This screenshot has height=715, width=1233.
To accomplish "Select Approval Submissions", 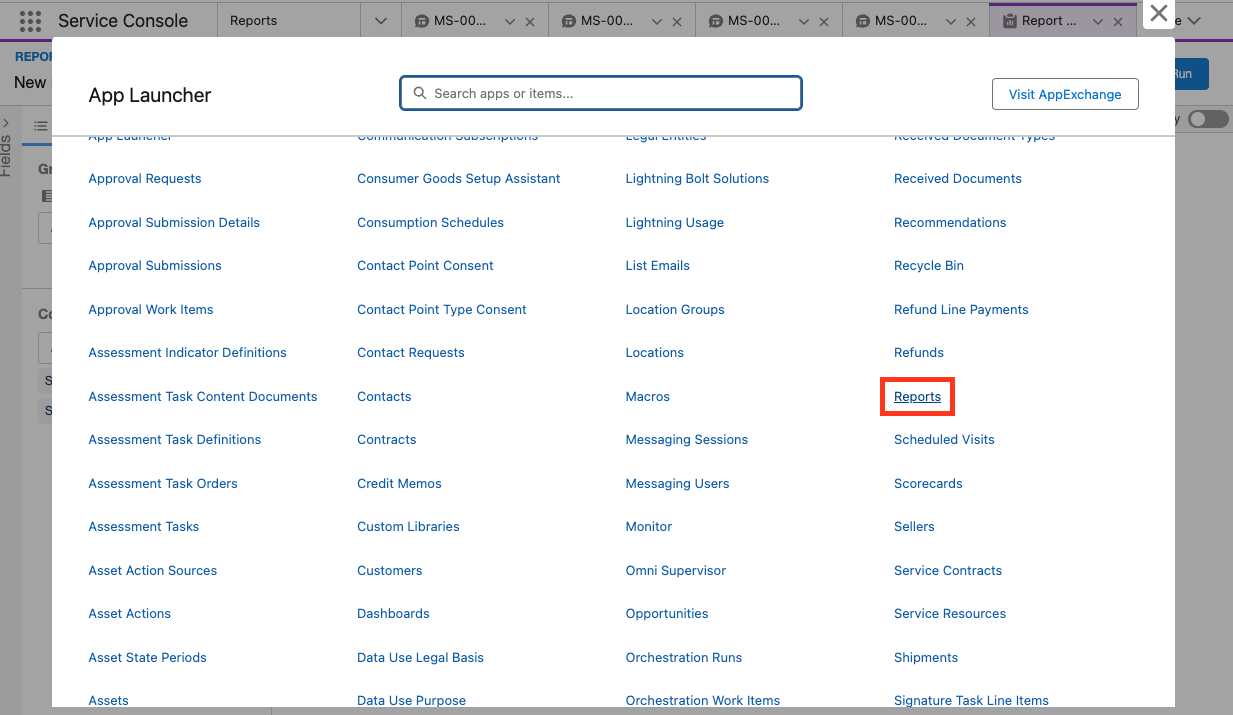I will [155, 266].
